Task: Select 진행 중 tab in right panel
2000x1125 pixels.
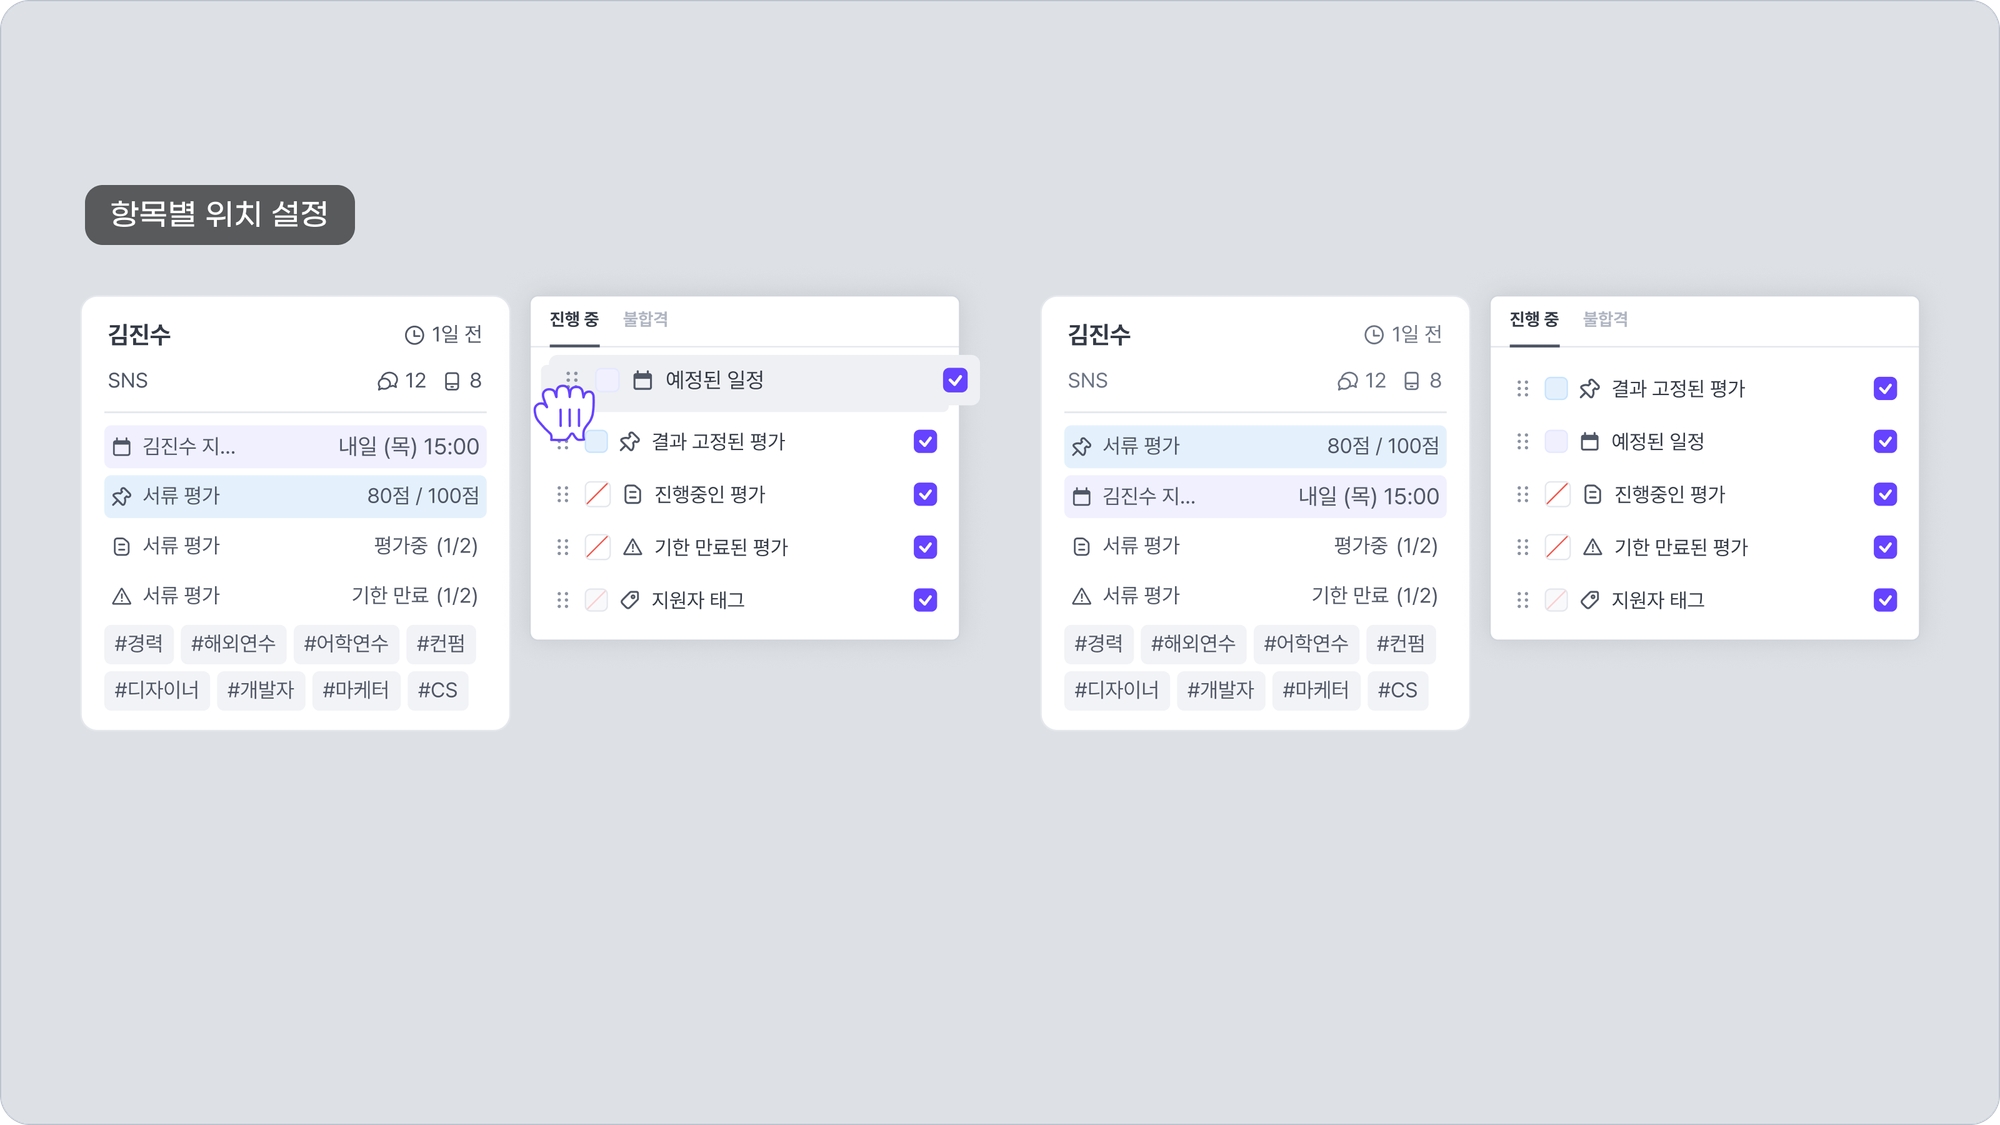Action: tap(1533, 319)
